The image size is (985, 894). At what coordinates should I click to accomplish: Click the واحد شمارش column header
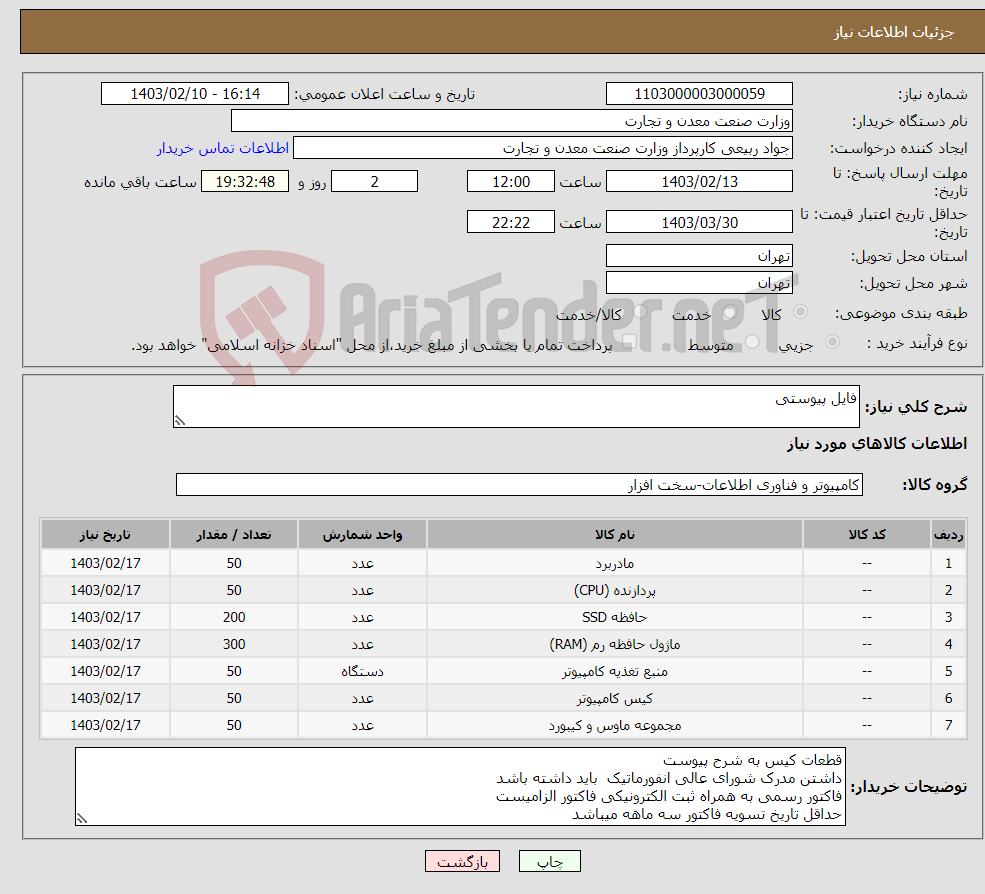pos(362,534)
